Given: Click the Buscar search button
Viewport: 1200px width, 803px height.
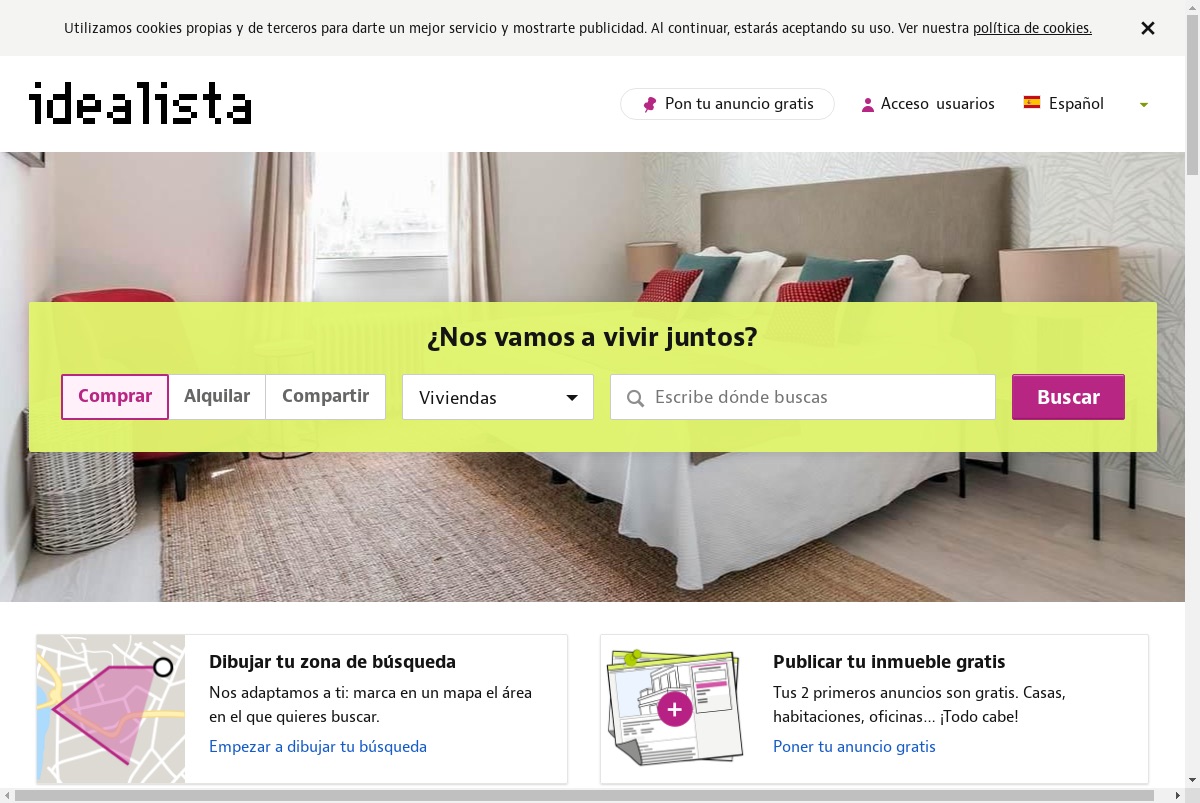Looking at the screenshot, I should [x=1068, y=397].
